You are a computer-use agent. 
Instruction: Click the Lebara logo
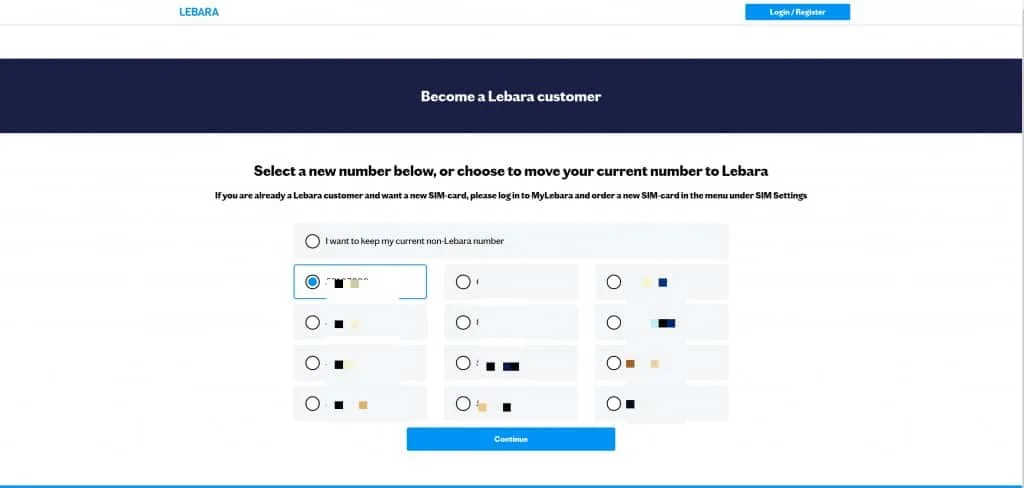pyautogui.click(x=199, y=12)
